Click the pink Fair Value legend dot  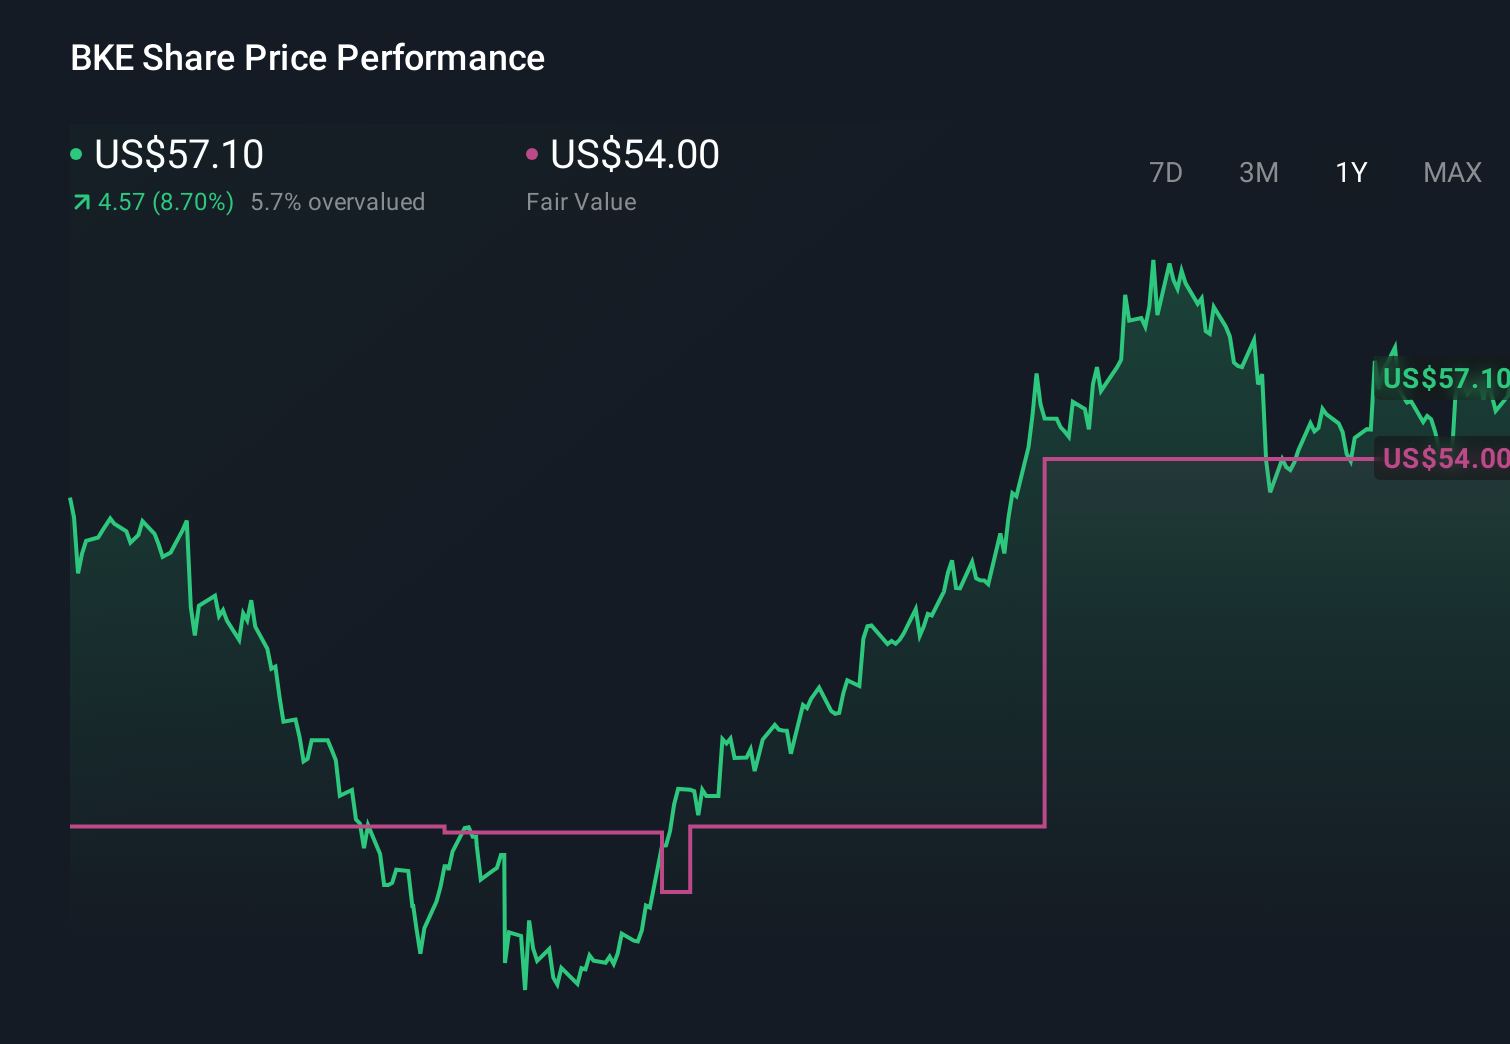click(x=533, y=153)
